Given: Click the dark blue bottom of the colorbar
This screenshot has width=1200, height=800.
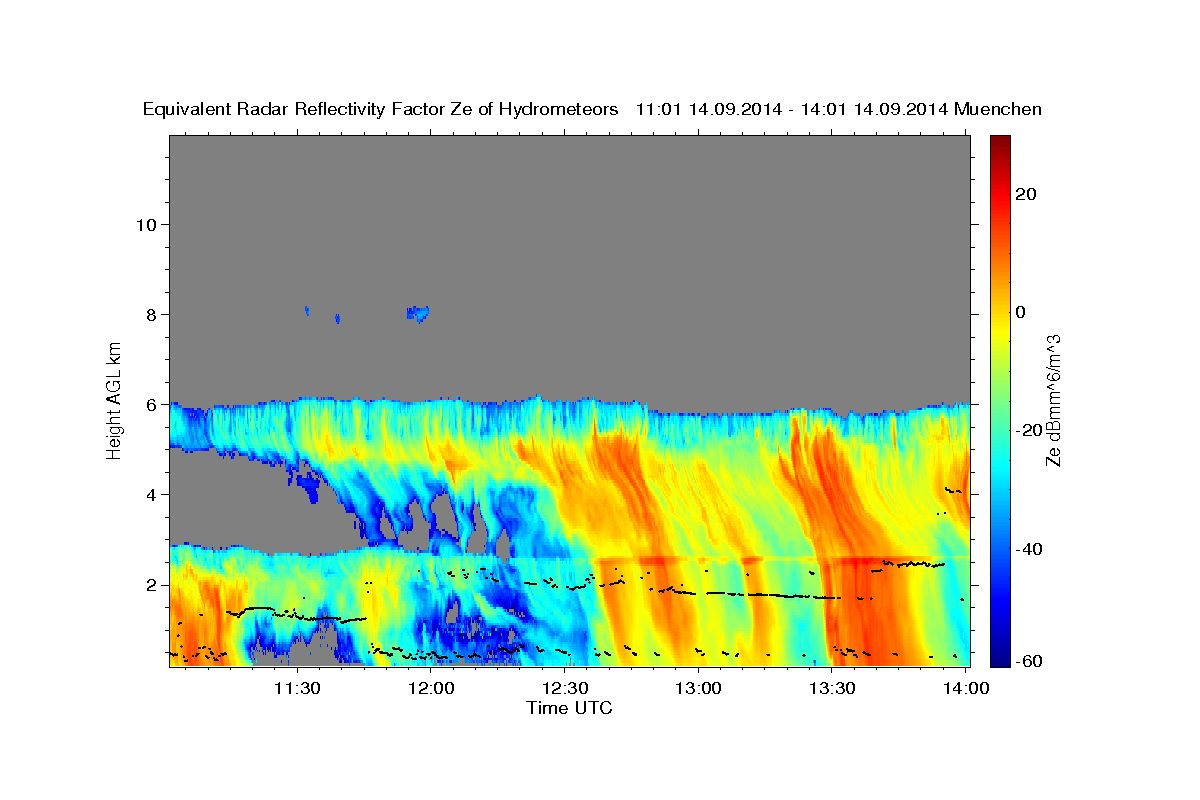Looking at the screenshot, I should [x=999, y=658].
